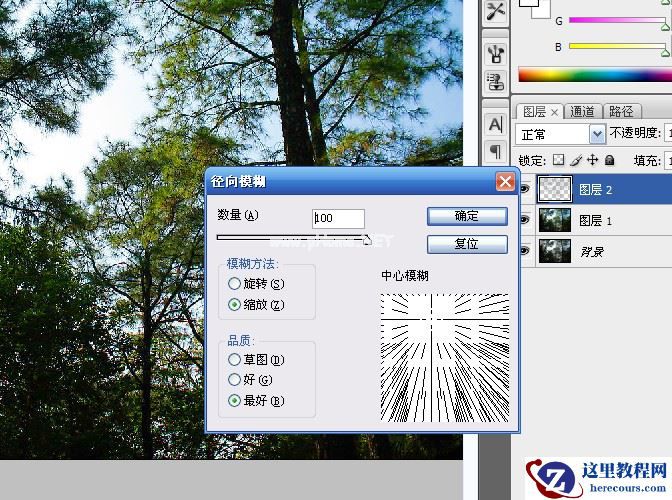This screenshot has height=500, width=672.
Task: Close the 径向模糊 dialog with the red X
Action: [505, 182]
